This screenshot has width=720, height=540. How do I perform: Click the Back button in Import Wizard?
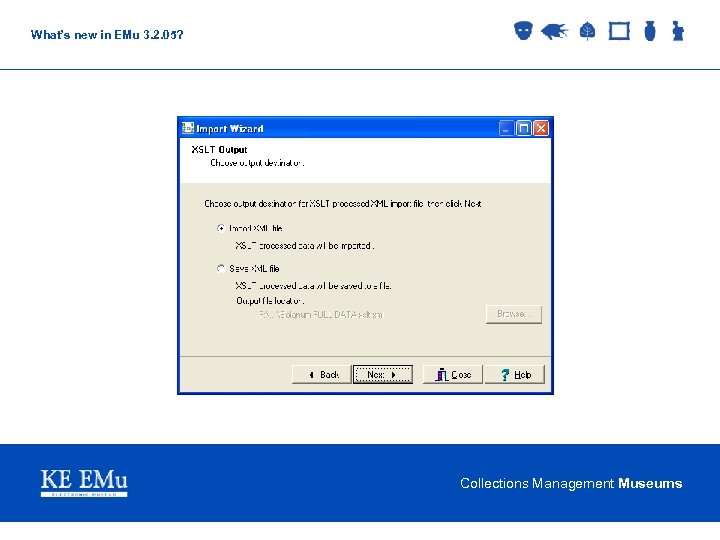pyautogui.click(x=321, y=375)
